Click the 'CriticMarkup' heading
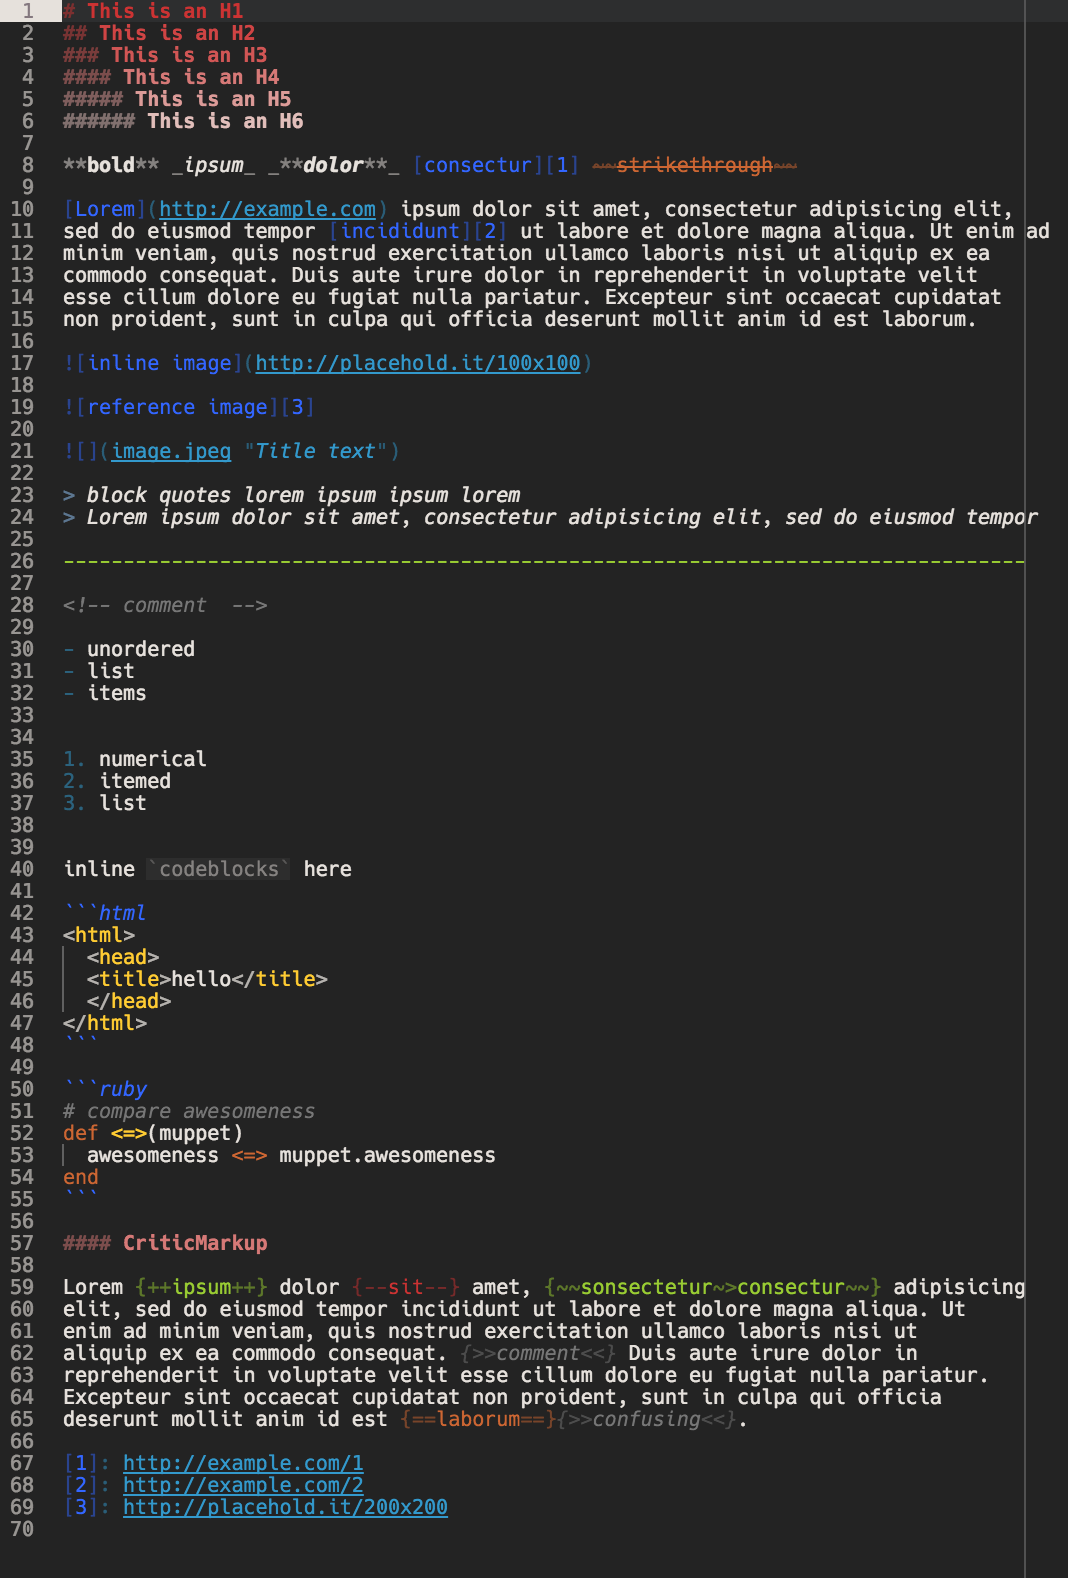This screenshot has height=1578, width=1068. click(195, 1243)
